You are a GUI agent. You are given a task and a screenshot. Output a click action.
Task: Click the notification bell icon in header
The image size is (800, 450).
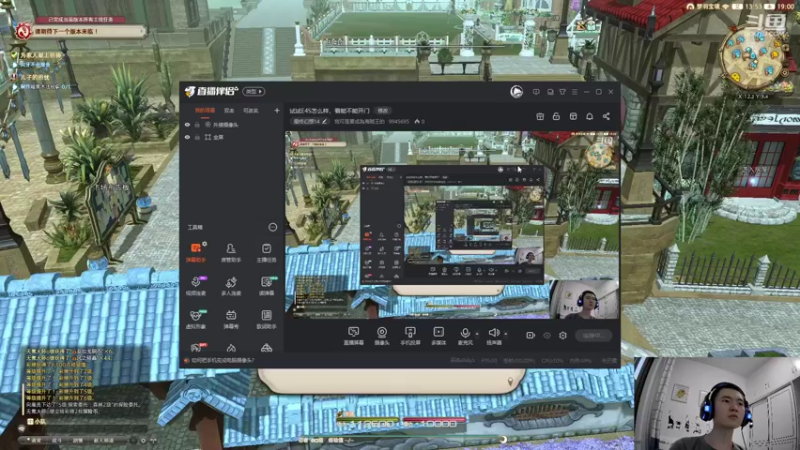click(x=589, y=116)
